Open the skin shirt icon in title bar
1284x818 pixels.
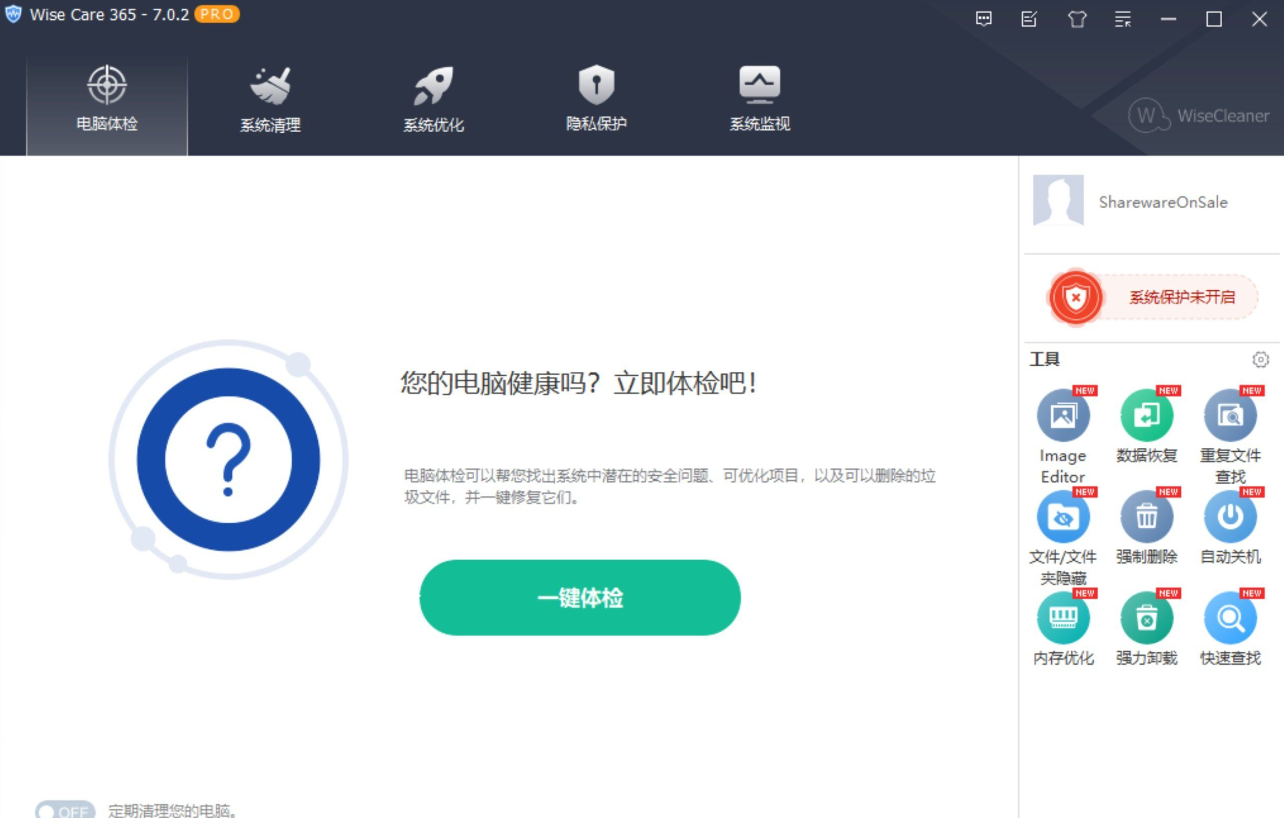coord(1077,19)
